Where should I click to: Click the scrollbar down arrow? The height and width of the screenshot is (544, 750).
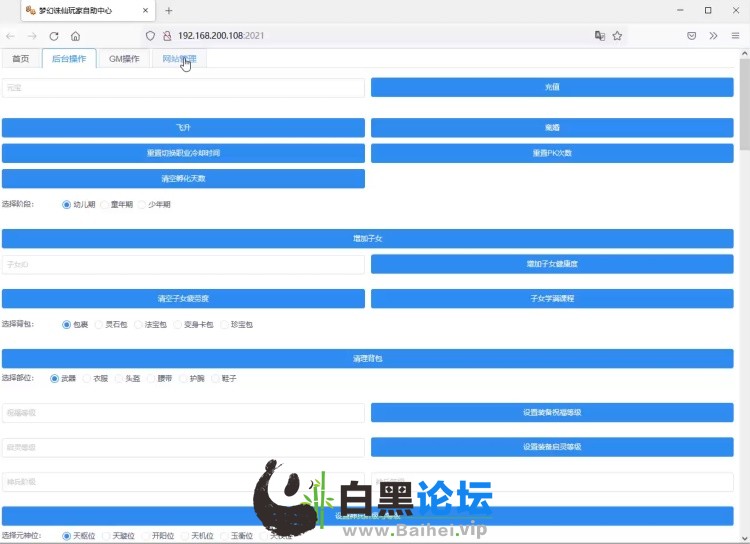tap(745, 539)
